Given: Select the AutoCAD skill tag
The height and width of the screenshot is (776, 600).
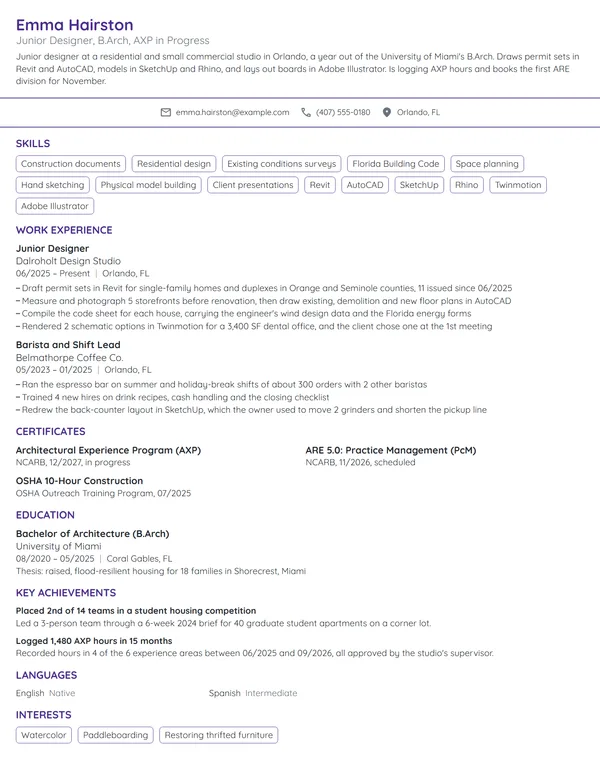Looking at the screenshot, I should (x=365, y=185).
